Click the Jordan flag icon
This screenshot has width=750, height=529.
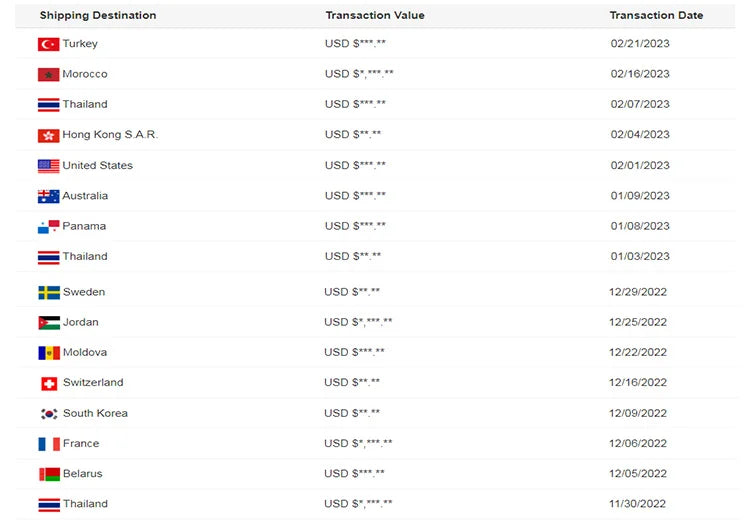point(49,323)
